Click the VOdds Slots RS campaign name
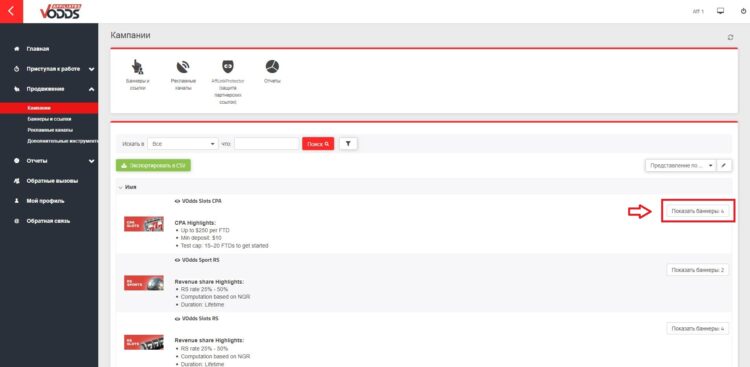Viewport: 750px width, 367px height. pyautogui.click(x=200, y=318)
